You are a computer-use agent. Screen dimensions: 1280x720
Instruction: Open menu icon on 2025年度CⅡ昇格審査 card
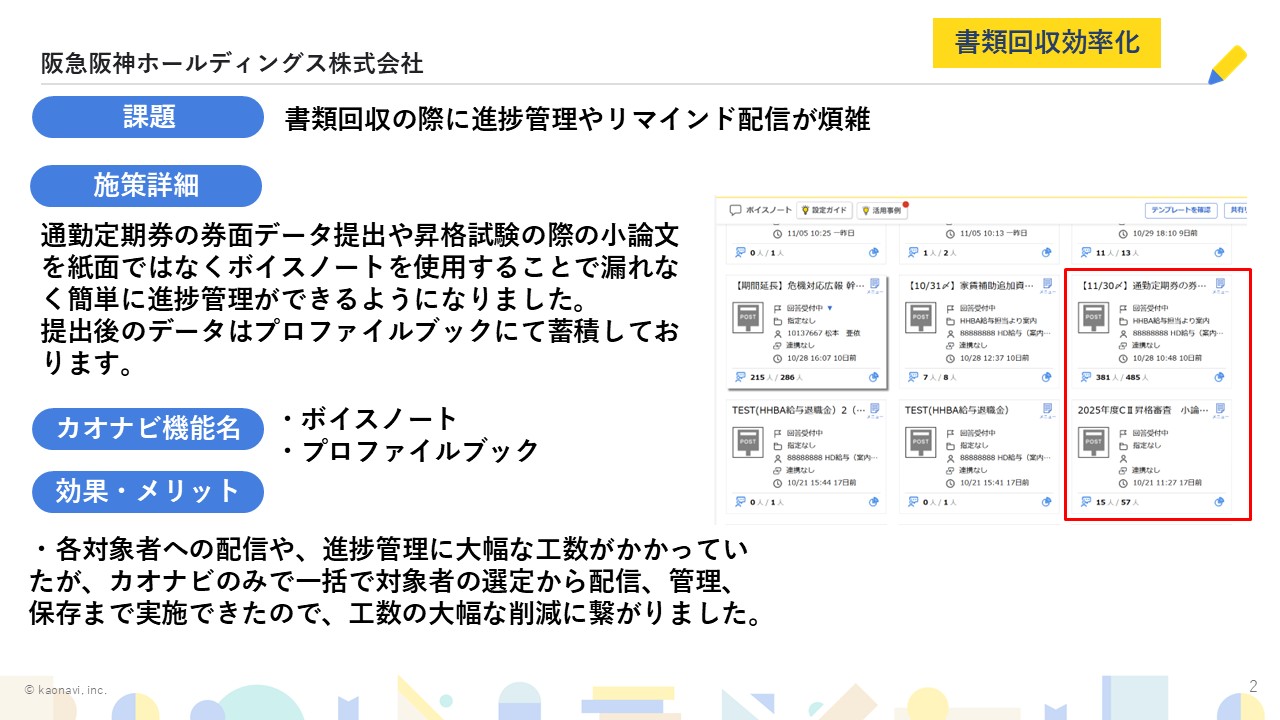[x=1219, y=410]
